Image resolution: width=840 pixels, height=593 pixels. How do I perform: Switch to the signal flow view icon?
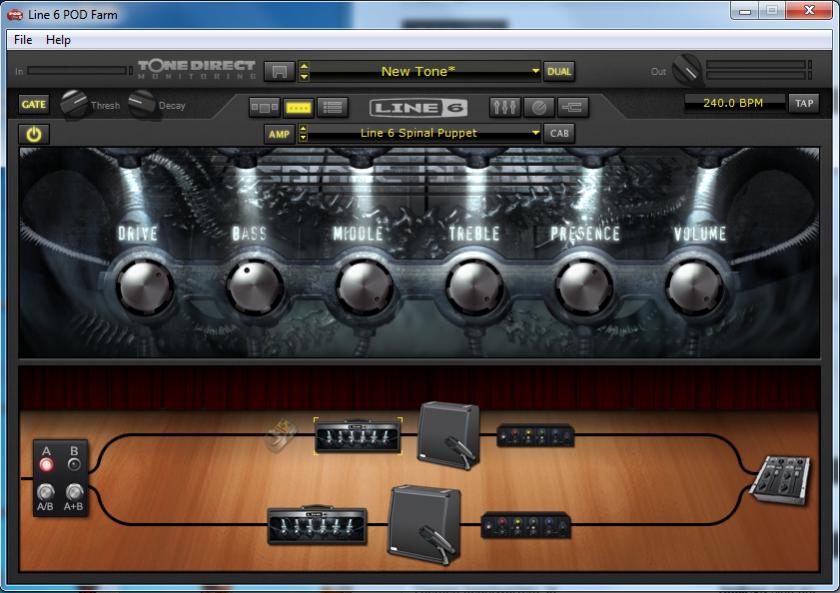(x=264, y=107)
